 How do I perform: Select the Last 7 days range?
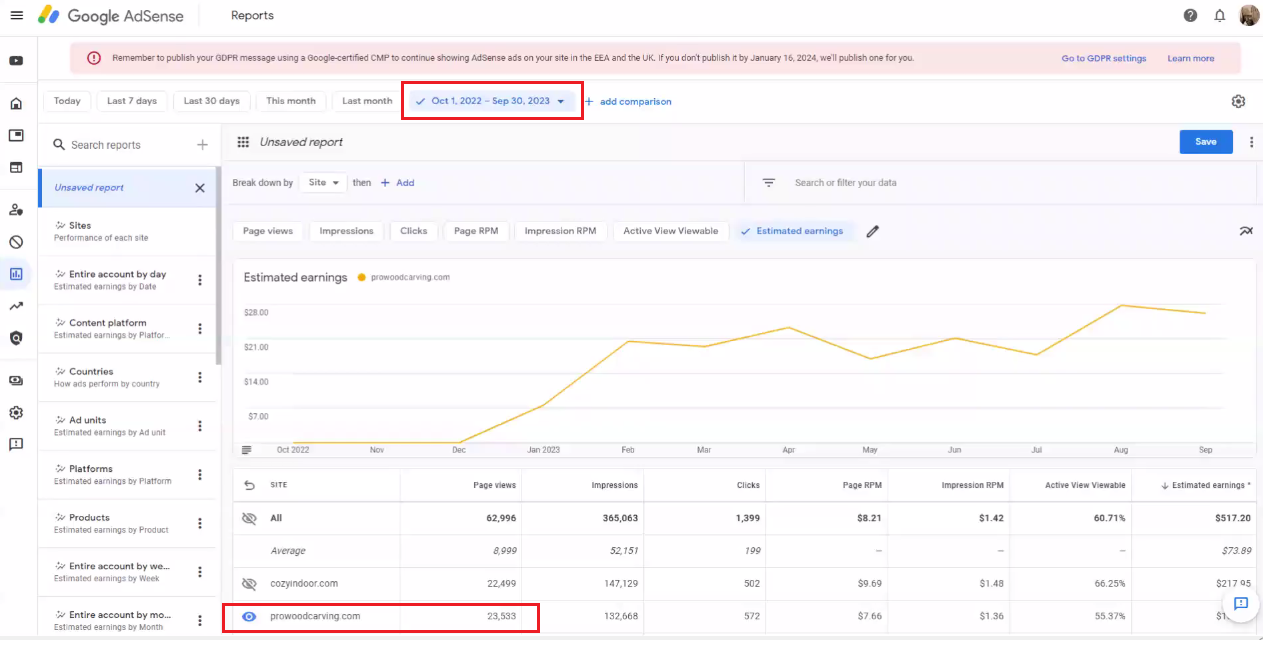[132, 101]
